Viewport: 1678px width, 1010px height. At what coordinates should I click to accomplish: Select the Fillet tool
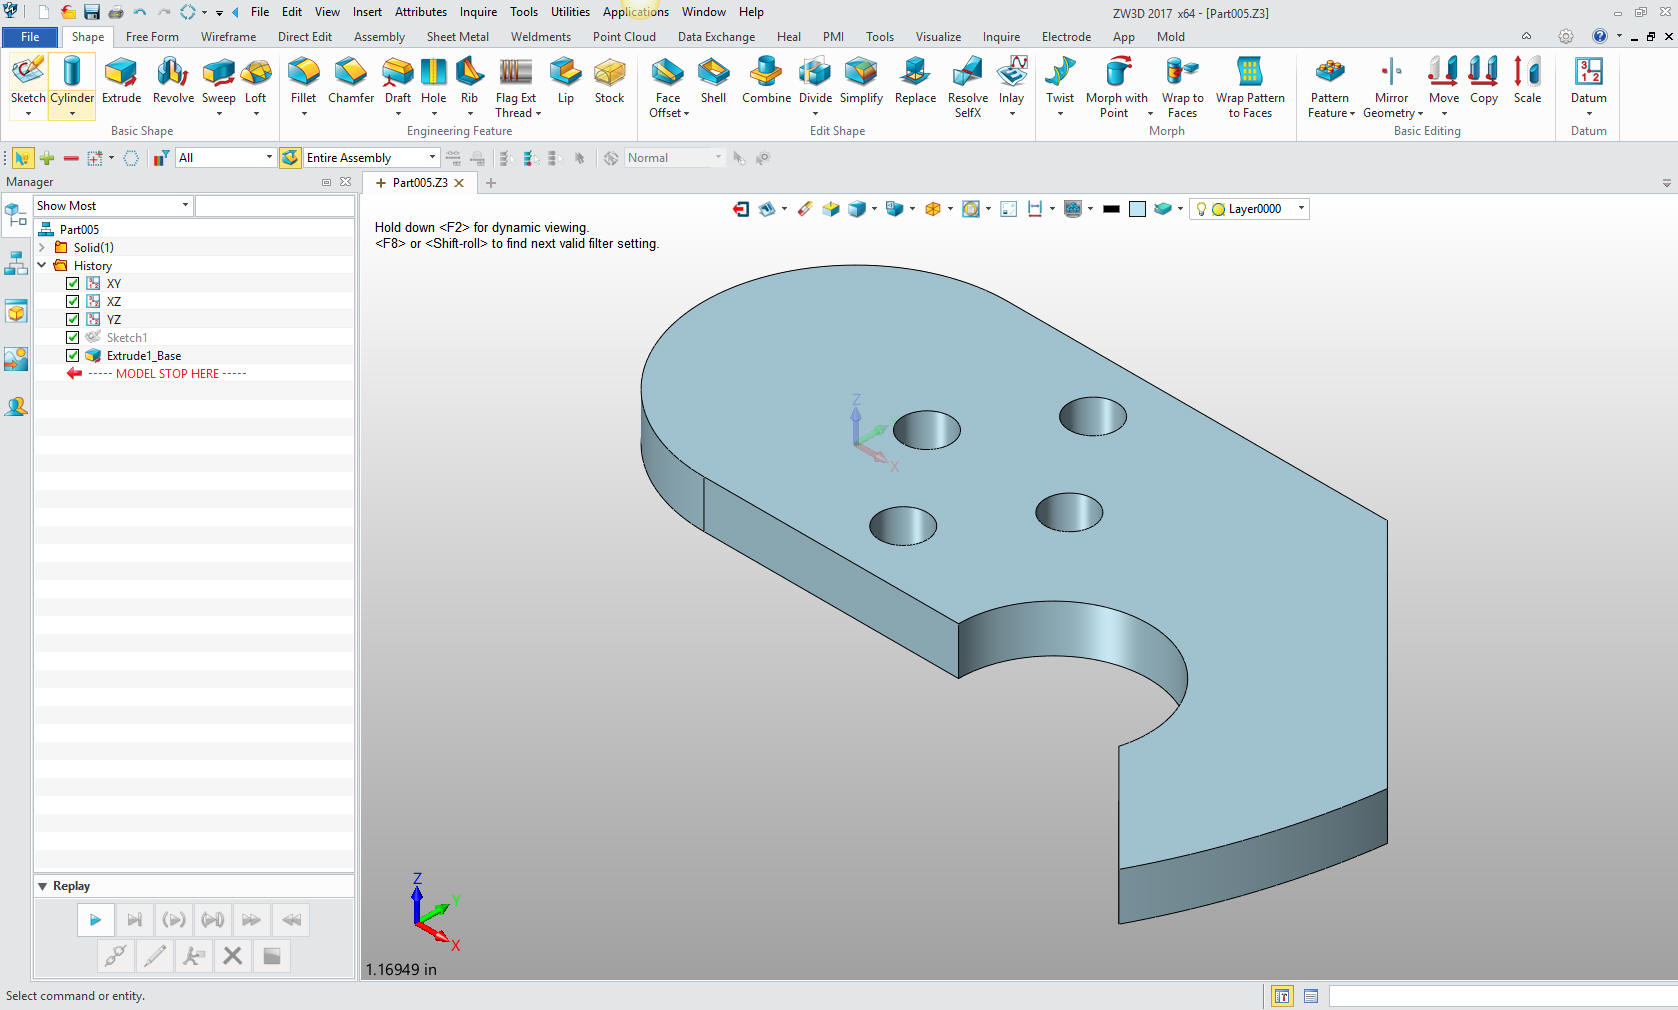303,80
